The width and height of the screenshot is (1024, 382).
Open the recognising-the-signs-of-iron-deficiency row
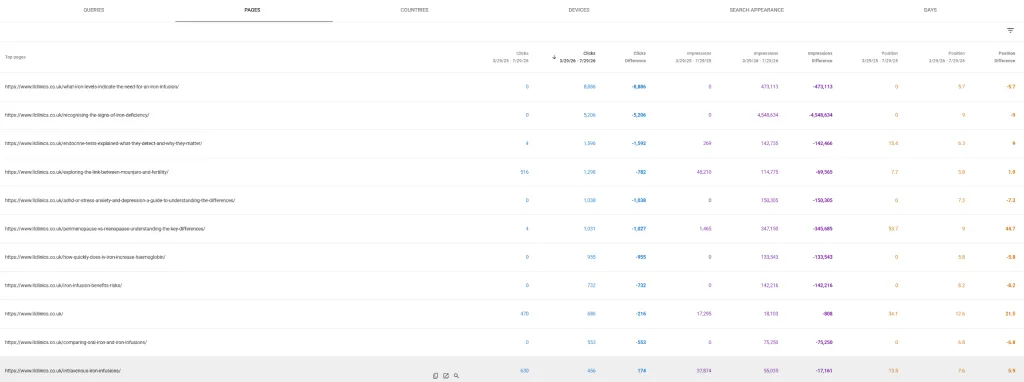coord(512,115)
